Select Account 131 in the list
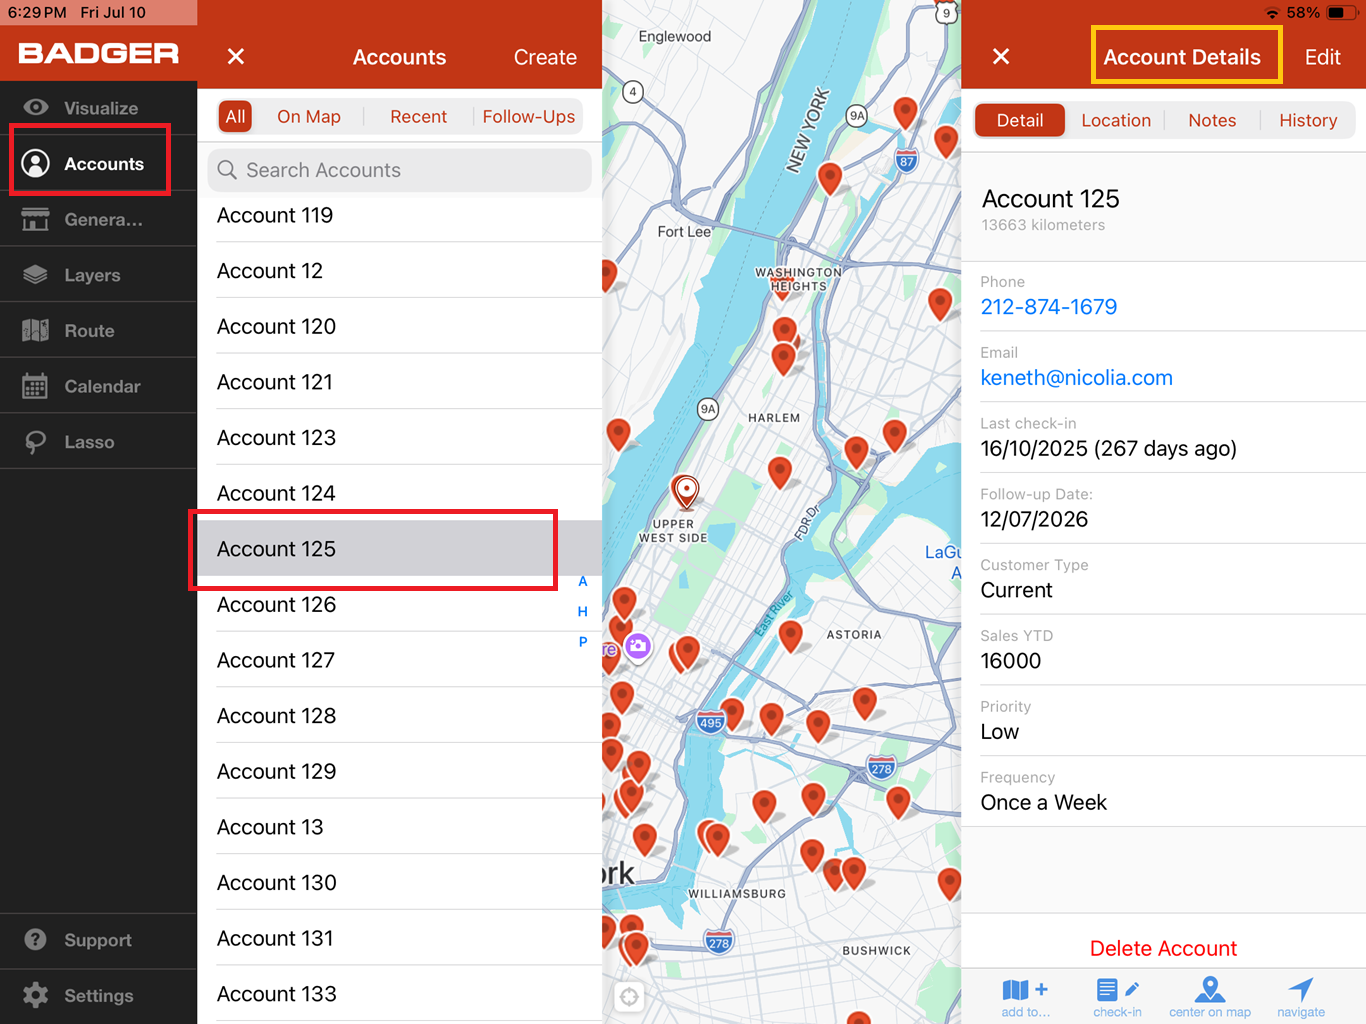Screen dimensions: 1366x1024 click(x=400, y=938)
